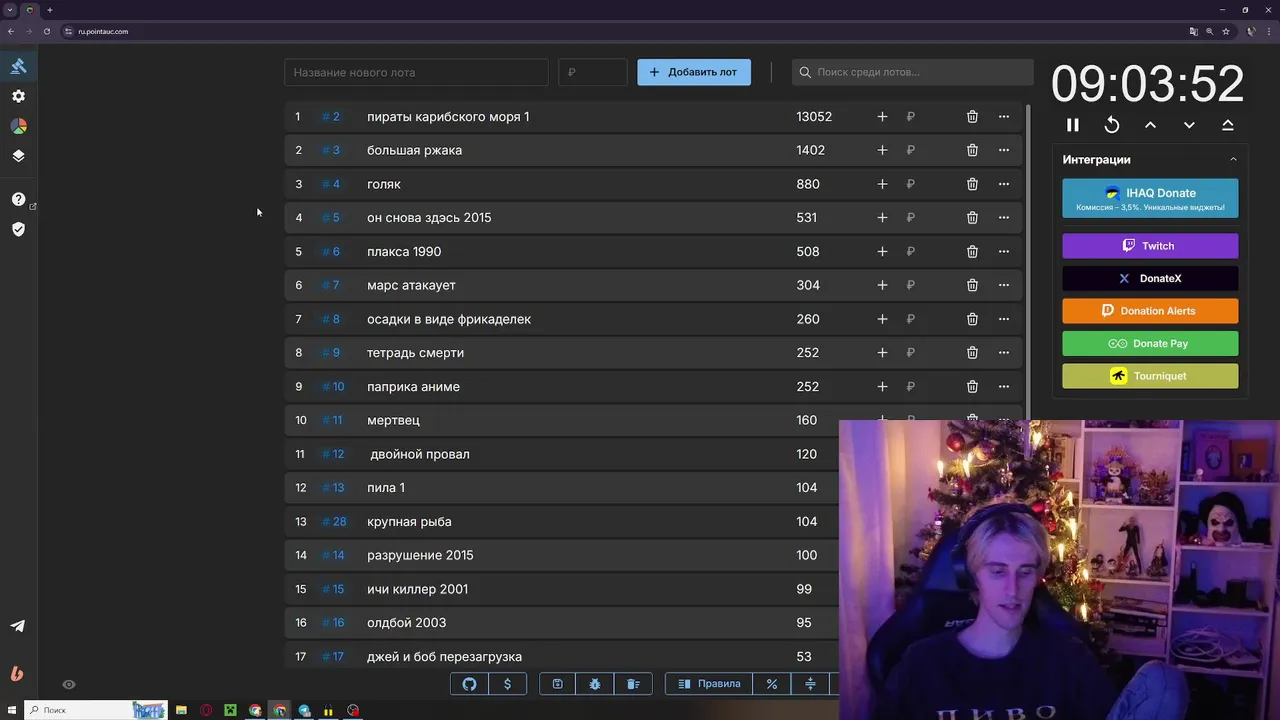1280x720 pixels.
Task: Reload the page in browser toolbar
Action: click(x=46, y=31)
